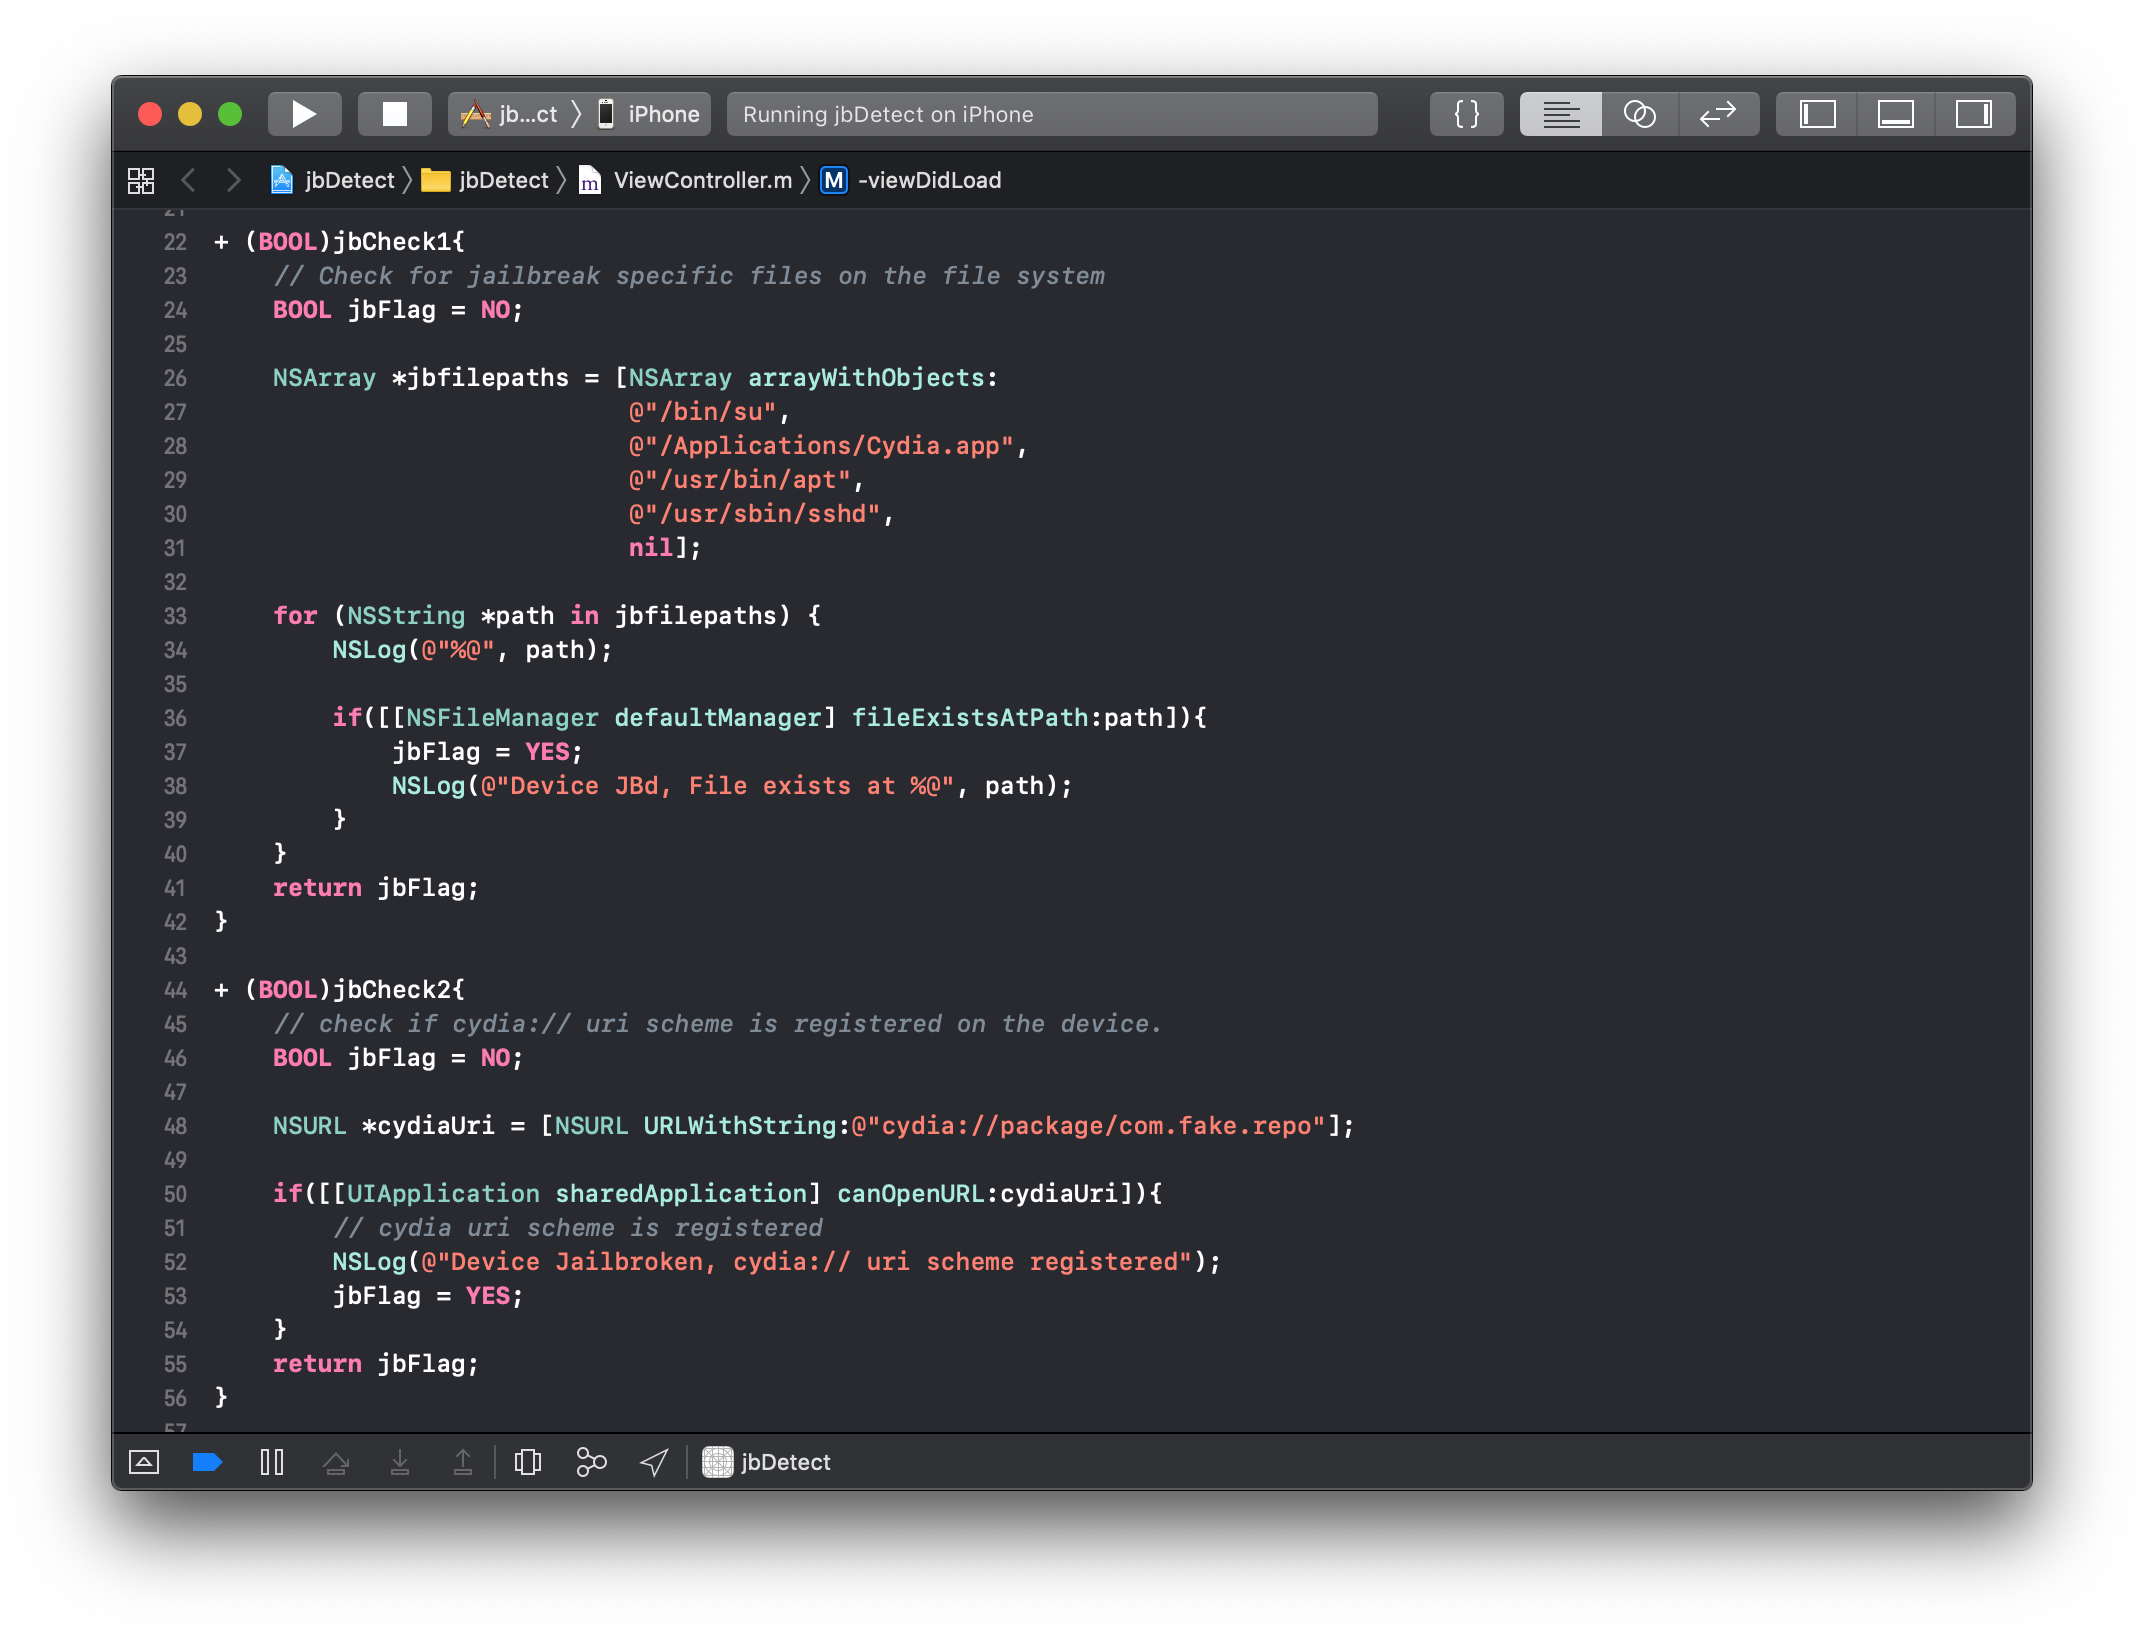The image size is (2144, 1638).
Task: Click the canOpenURL call
Action: 909,1193
